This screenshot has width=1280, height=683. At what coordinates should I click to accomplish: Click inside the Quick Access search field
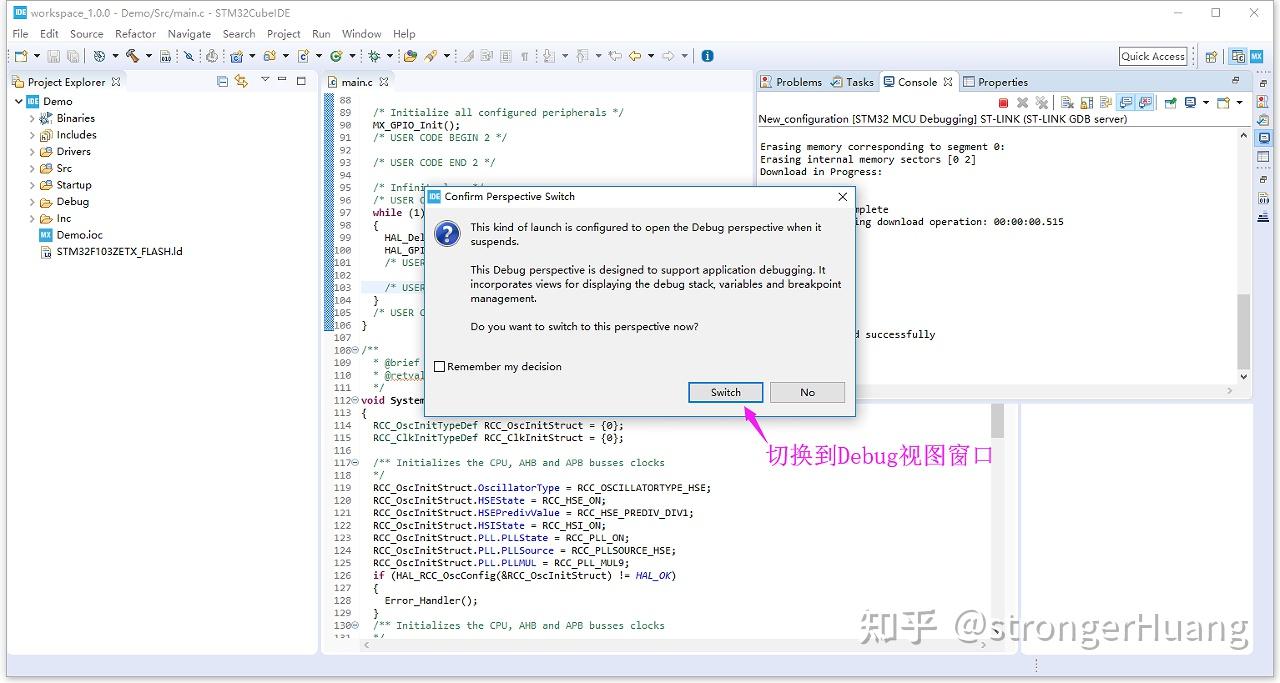coord(1152,56)
